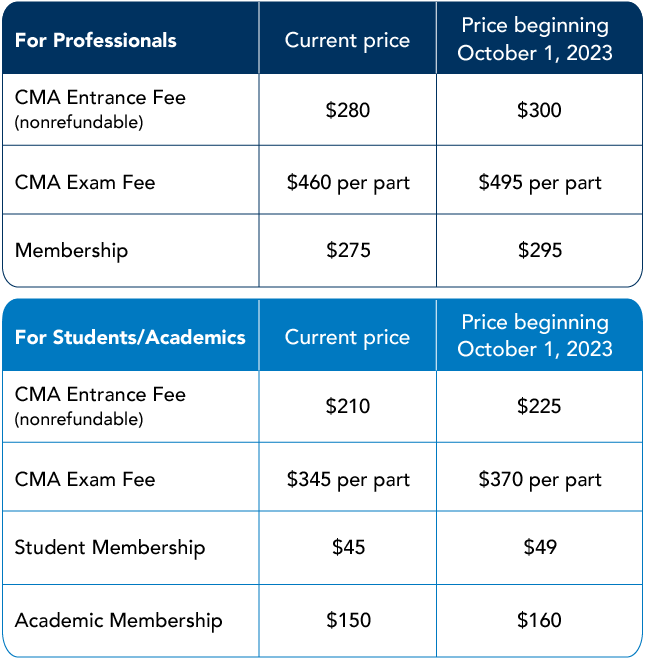Click the $275 membership price
This screenshot has height=659, width=645.
point(348,250)
